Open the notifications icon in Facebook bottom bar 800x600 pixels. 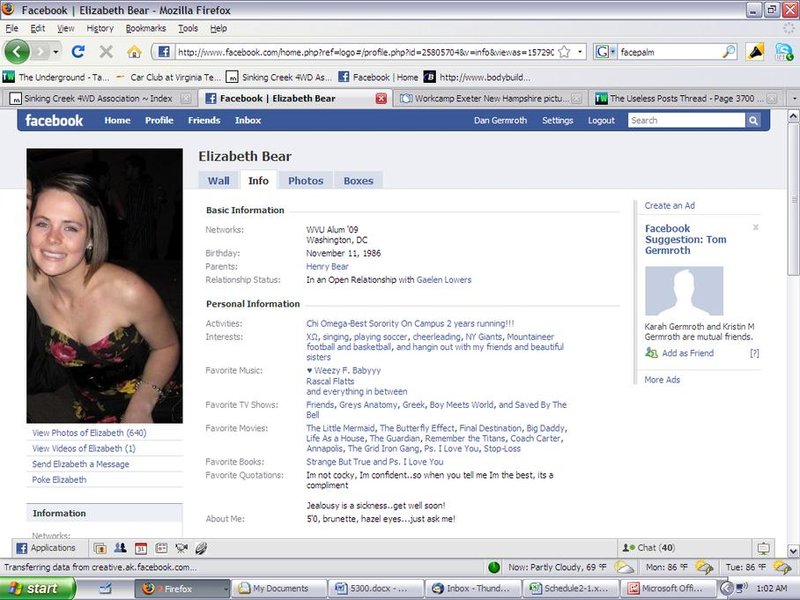tap(763, 548)
